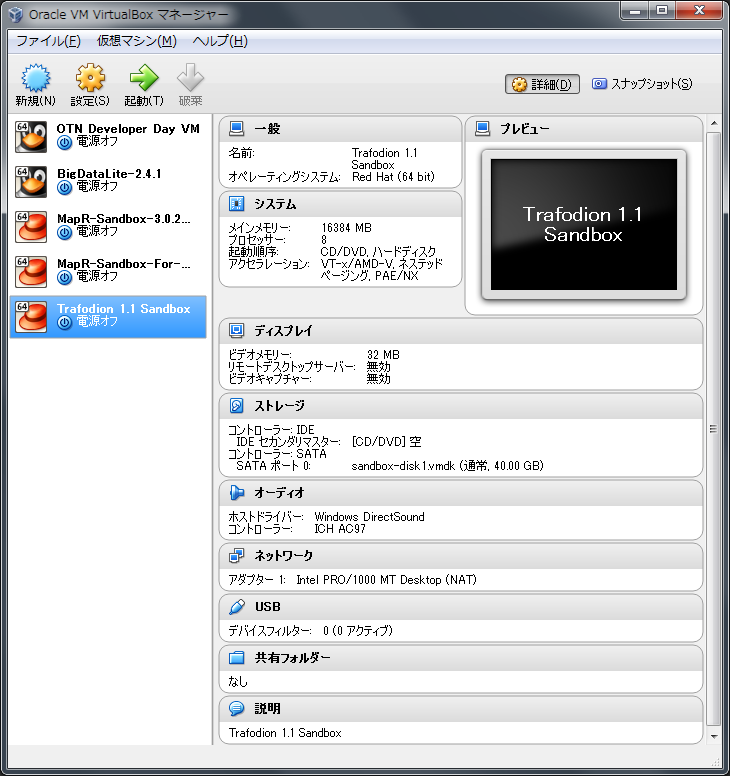Click the snapshot camera icon
The image size is (730, 776).
click(x=599, y=84)
